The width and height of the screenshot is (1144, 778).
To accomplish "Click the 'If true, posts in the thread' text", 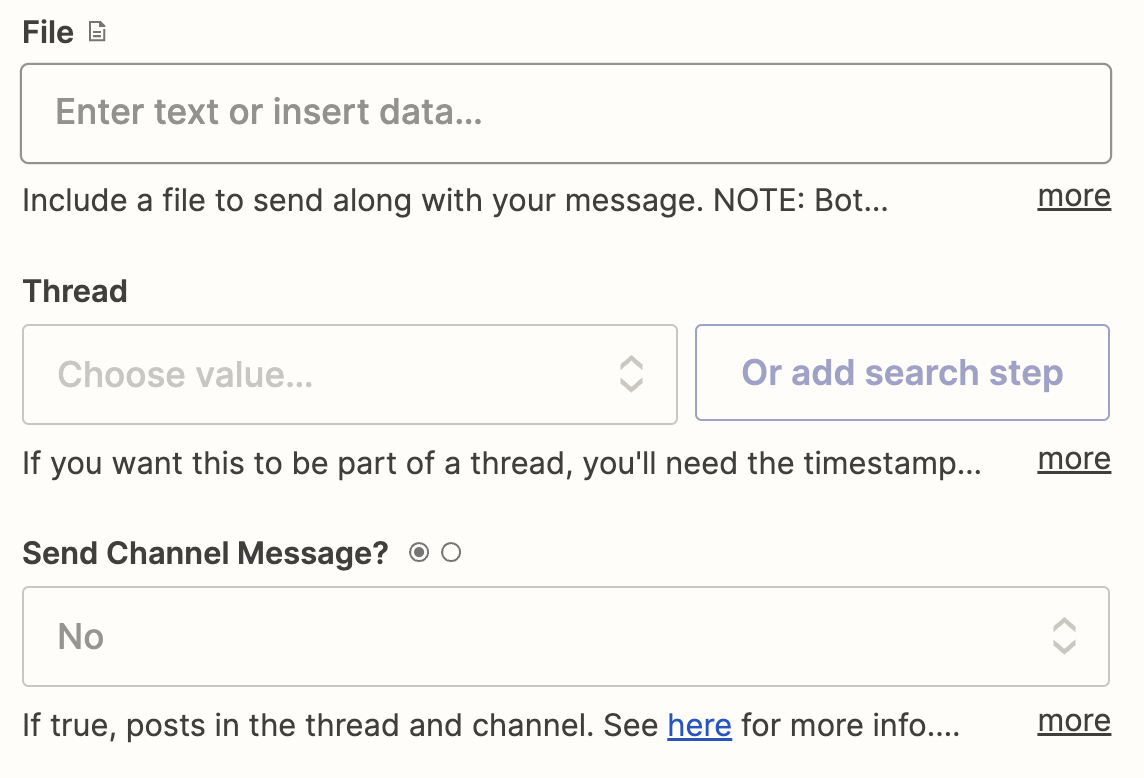I will click(x=491, y=725).
